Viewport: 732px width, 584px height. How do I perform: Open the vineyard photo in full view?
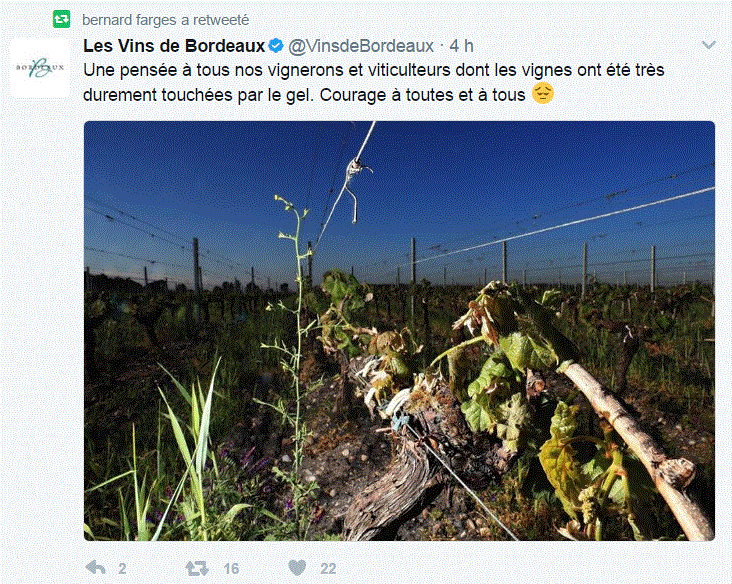pos(399,331)
